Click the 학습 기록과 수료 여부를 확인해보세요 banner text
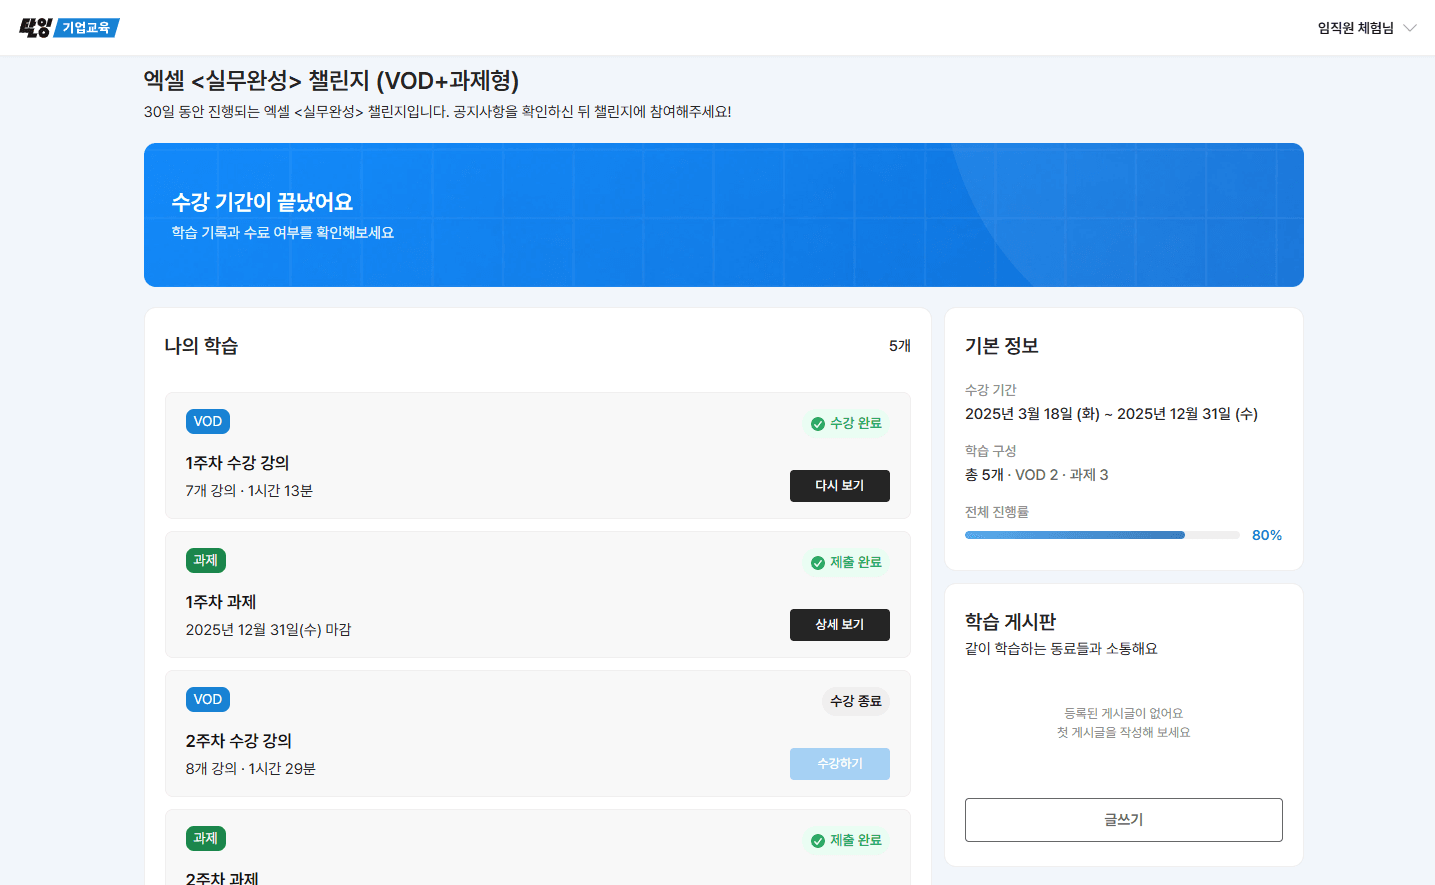This screenshot has width=1435, height=885. click(x=283, y=233)
